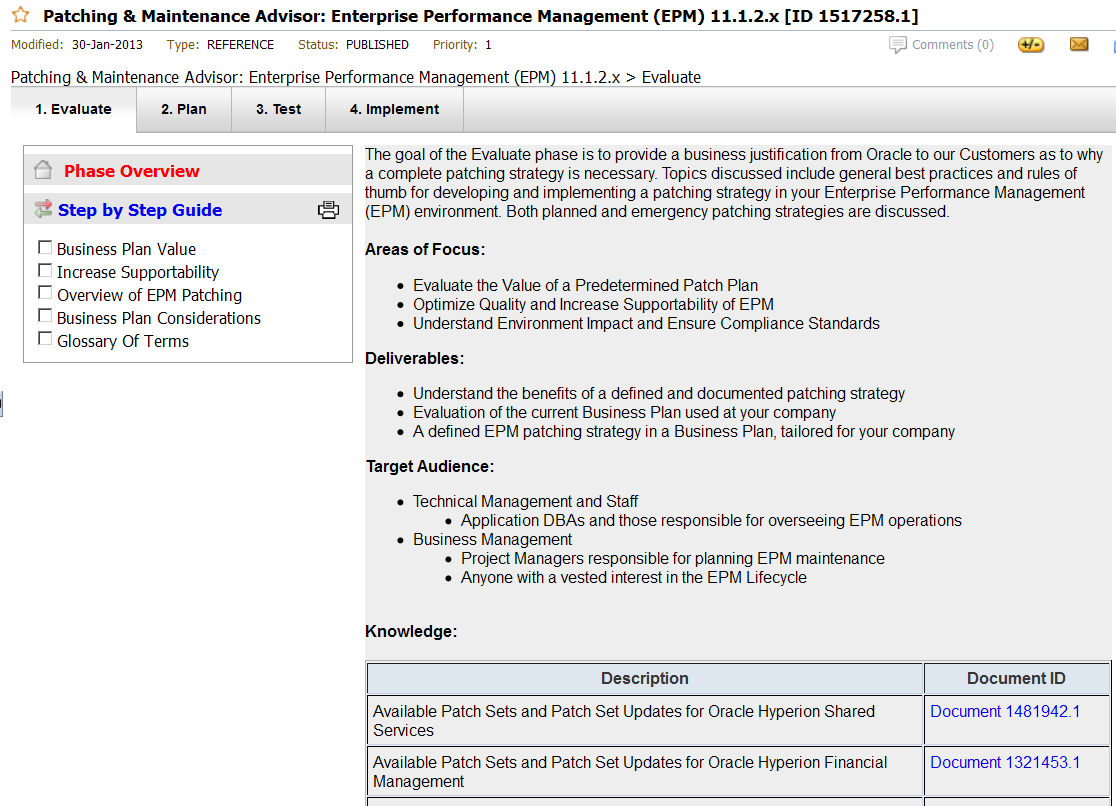
Task: Mark document as favorite with star icon
Action: coord(21,15)
